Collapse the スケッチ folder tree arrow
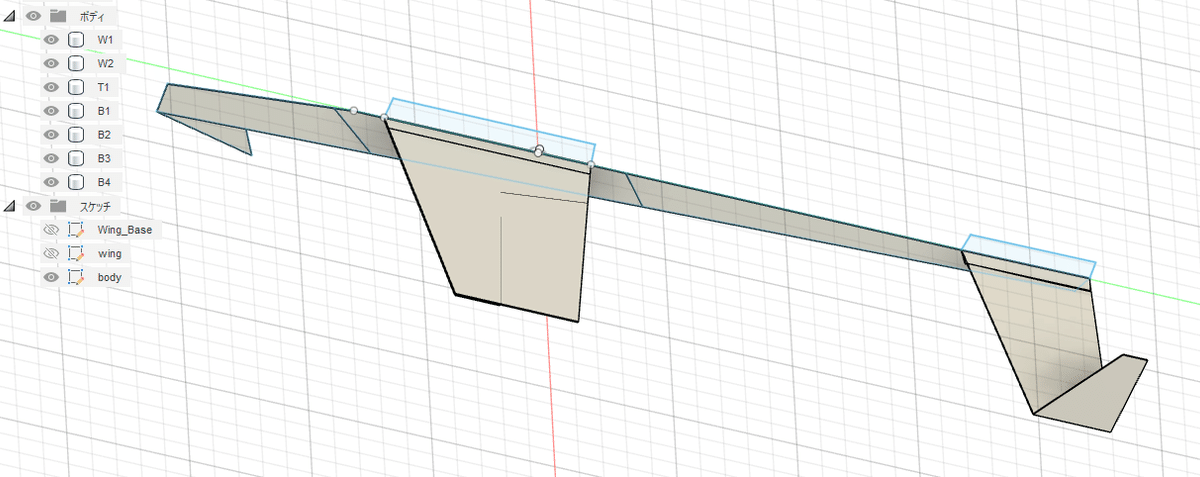 click(9, 206)
